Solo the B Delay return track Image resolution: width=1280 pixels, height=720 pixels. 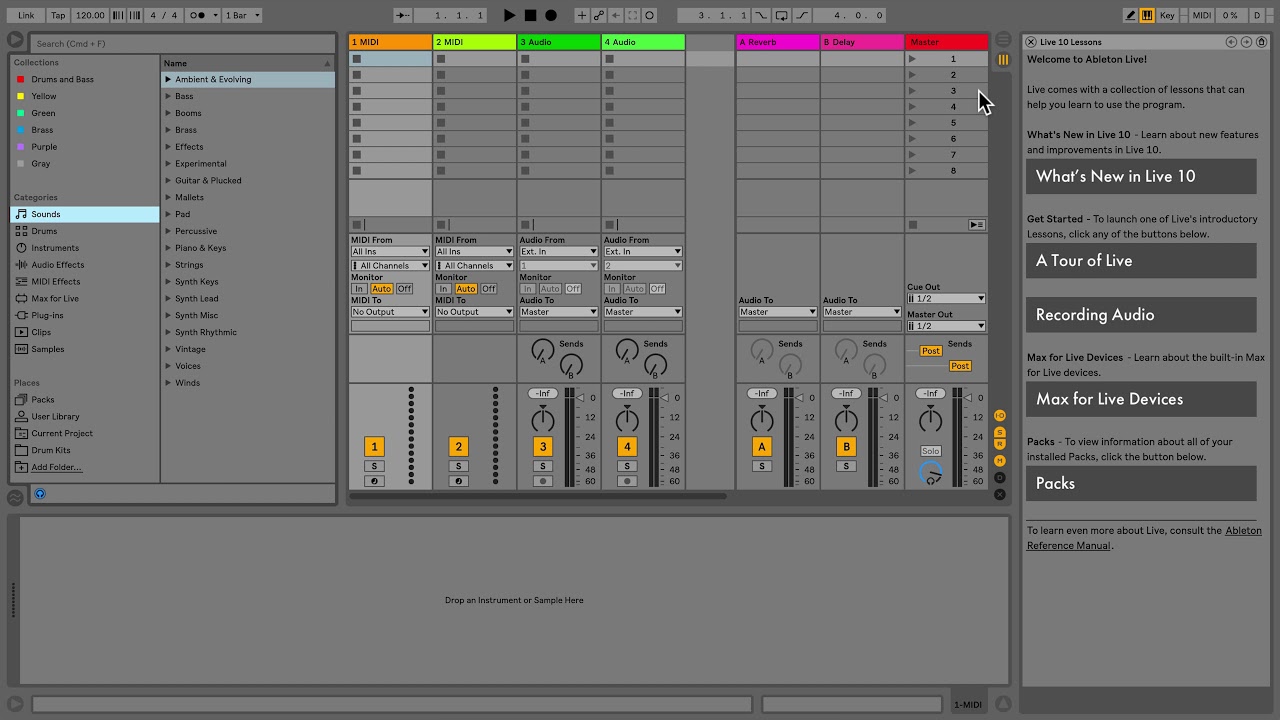(846, 466)
